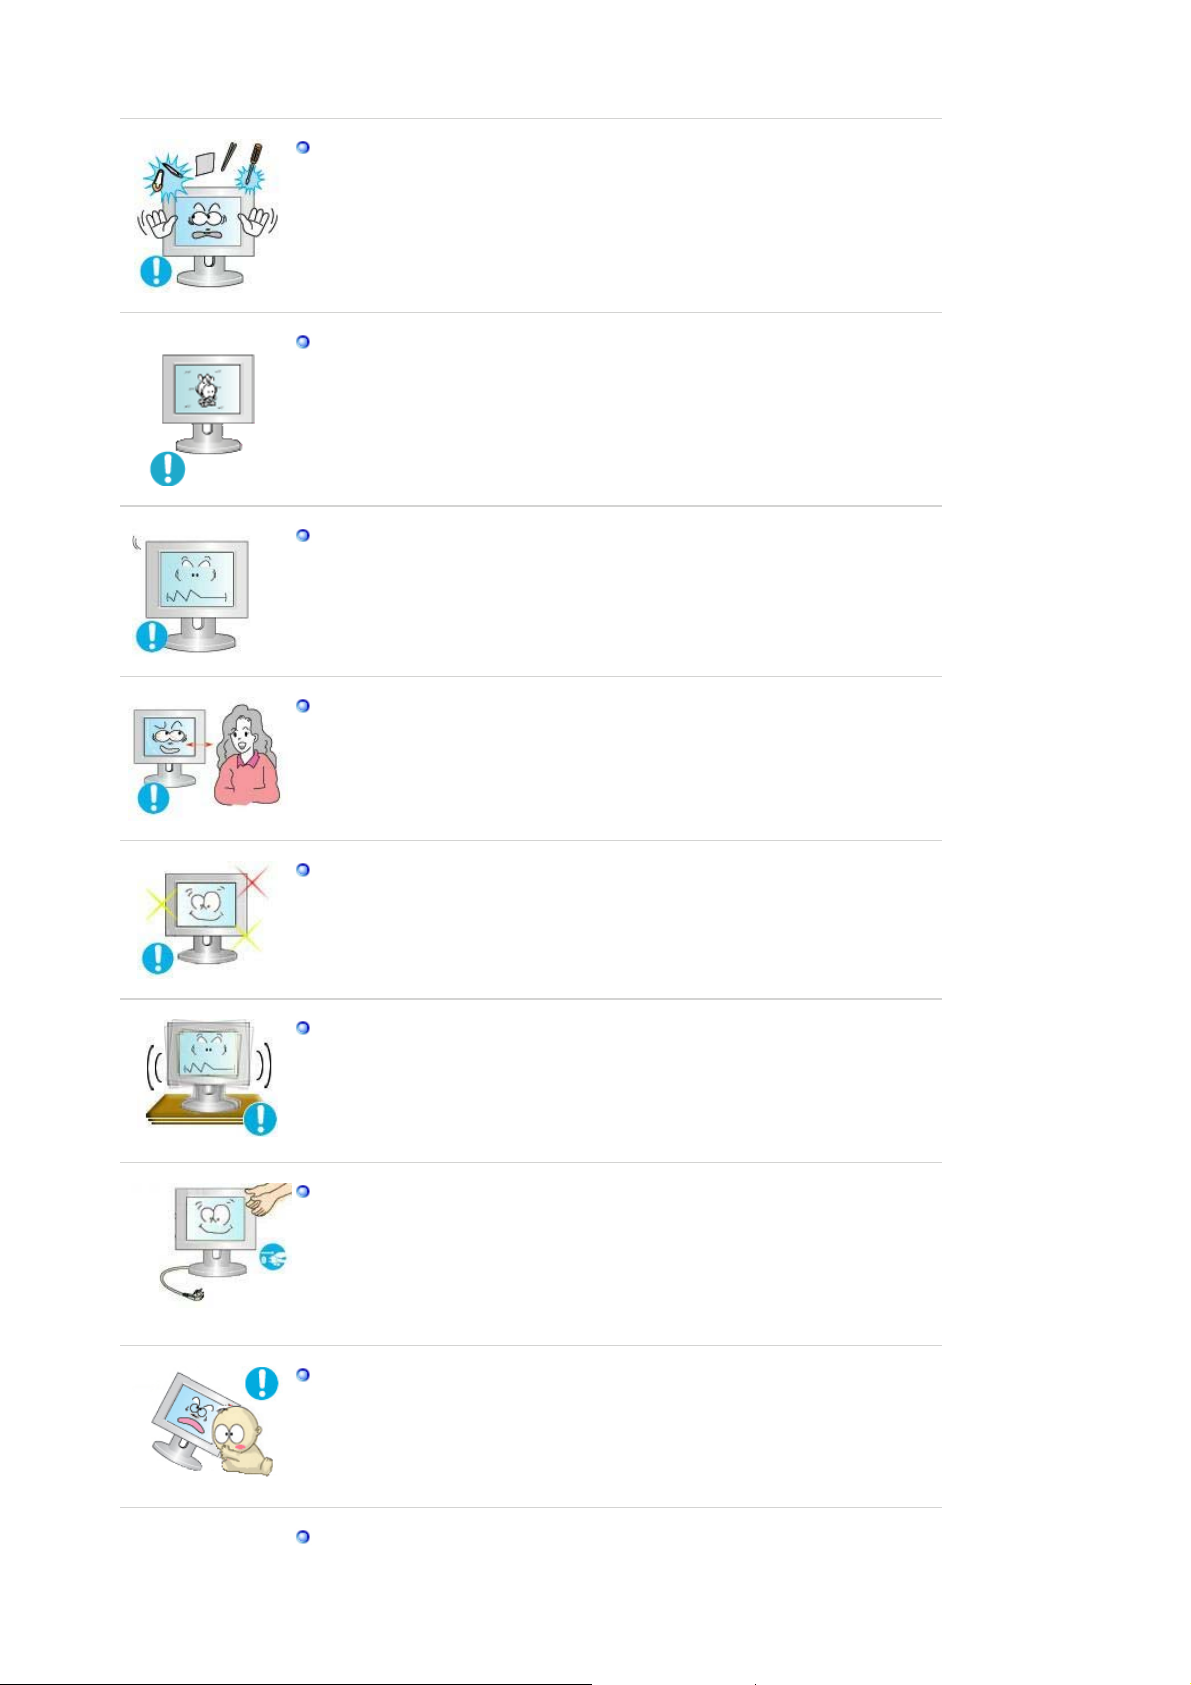Click the unplug power-cord icon beside the touched monitor
1191x1685 pixels.
tap(272, 1259)
